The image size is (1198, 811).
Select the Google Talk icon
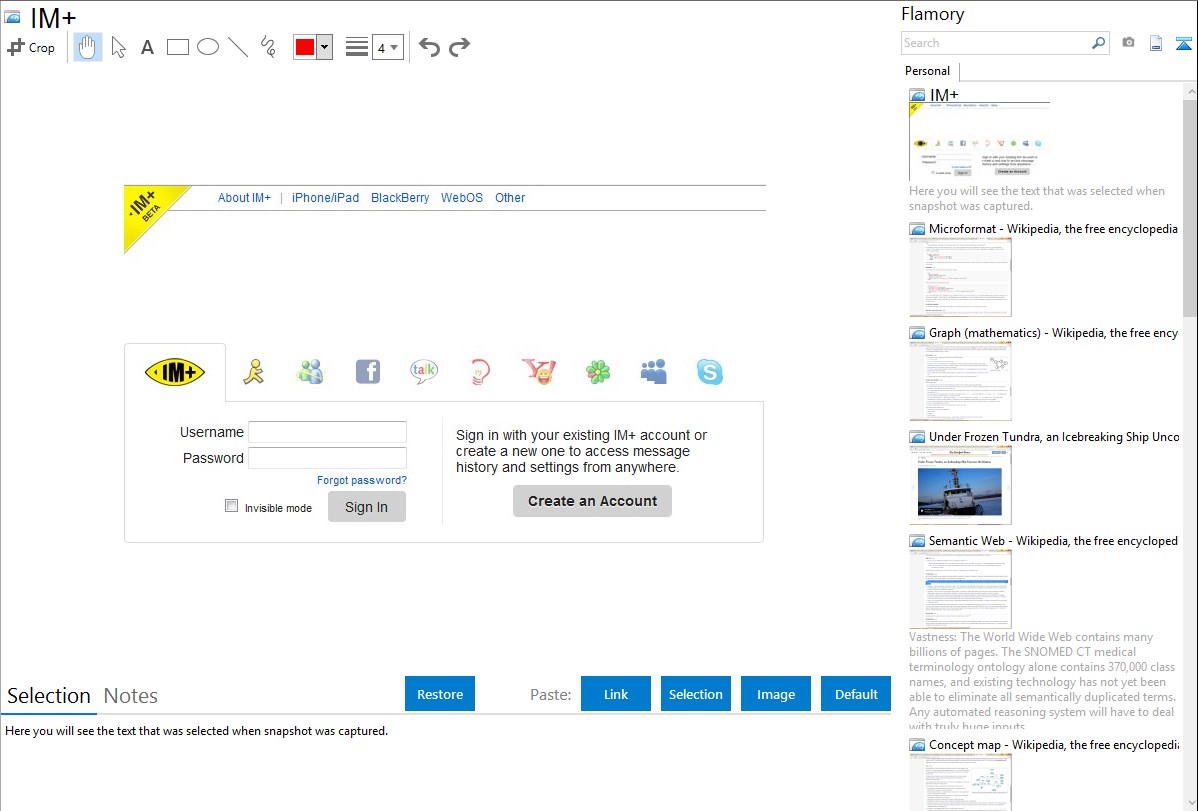424,372
